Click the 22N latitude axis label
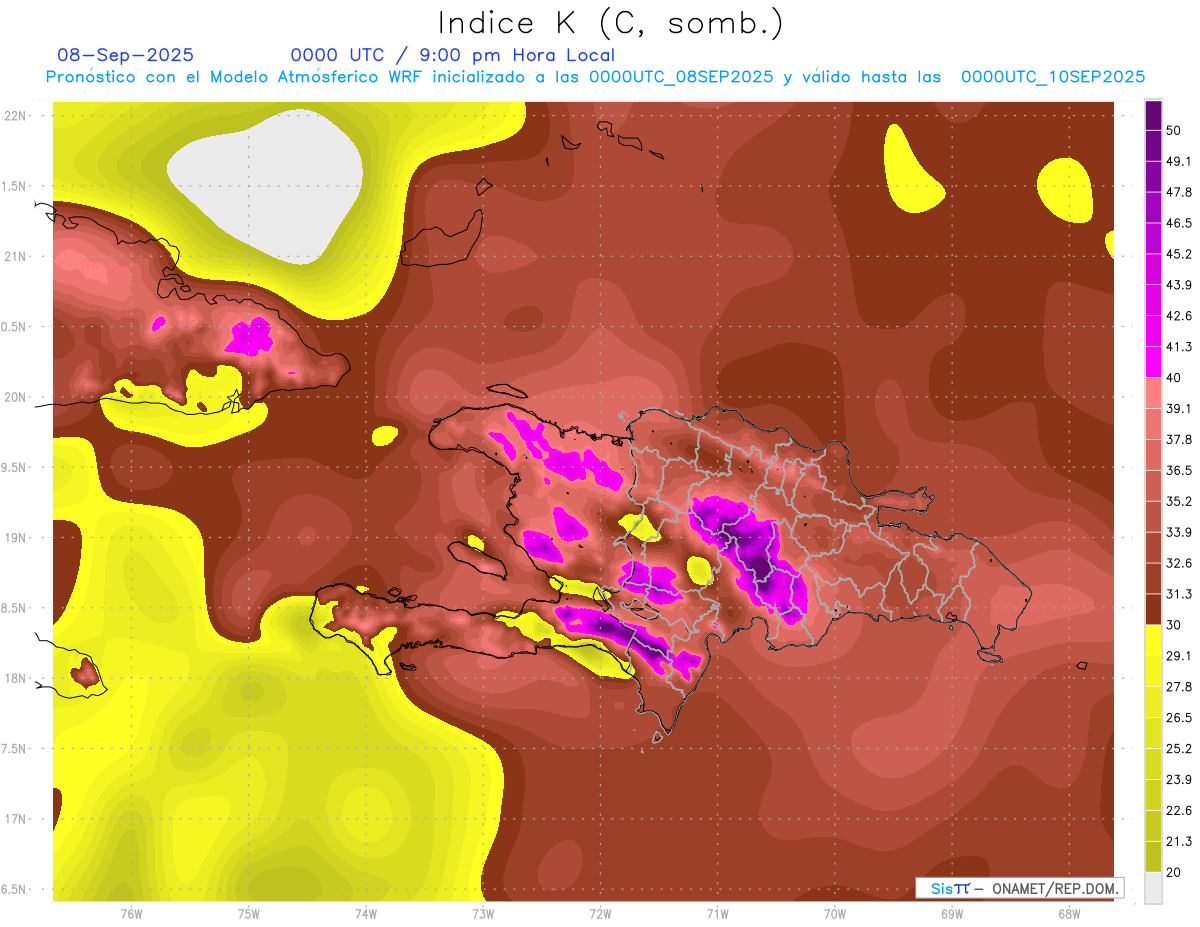This screenshot has height=927, width=1200. click(16, 115)
